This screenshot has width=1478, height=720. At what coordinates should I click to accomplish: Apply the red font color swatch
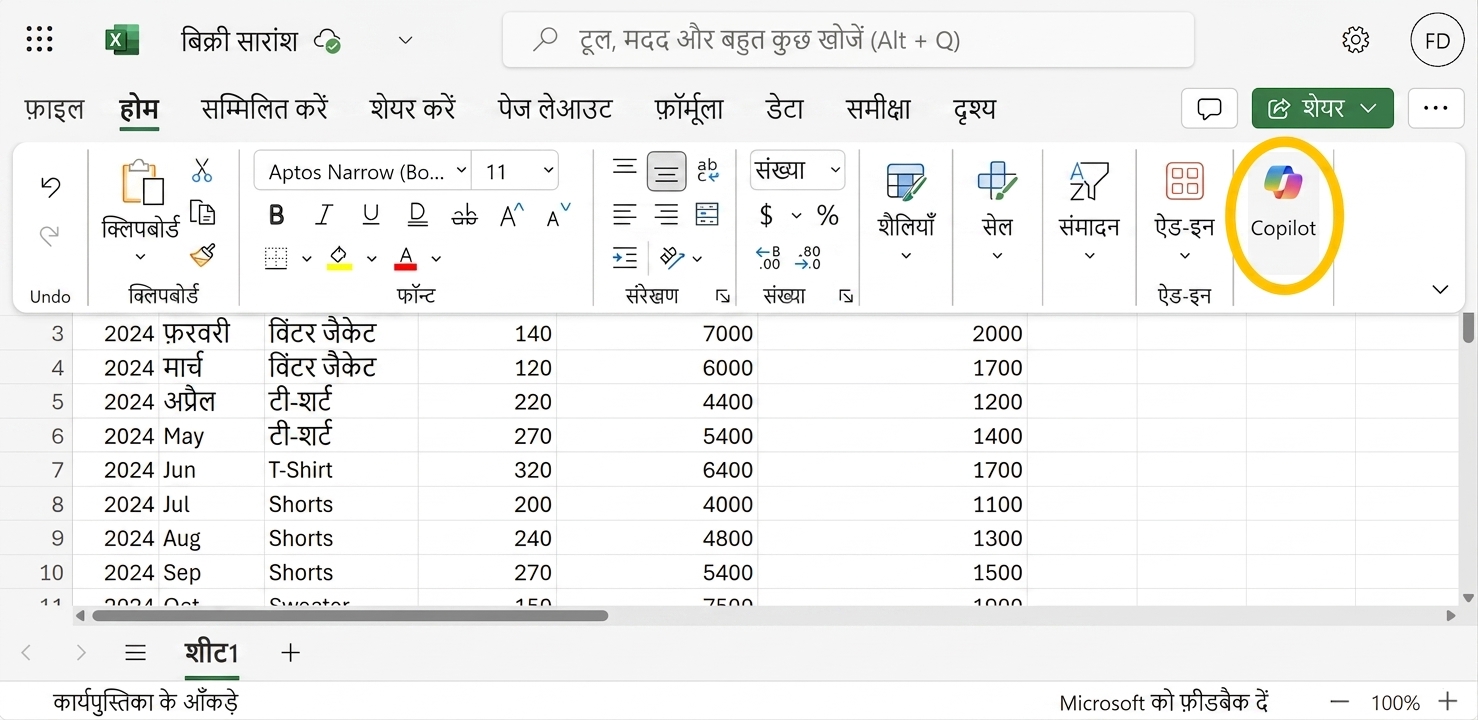click(405, 258)
